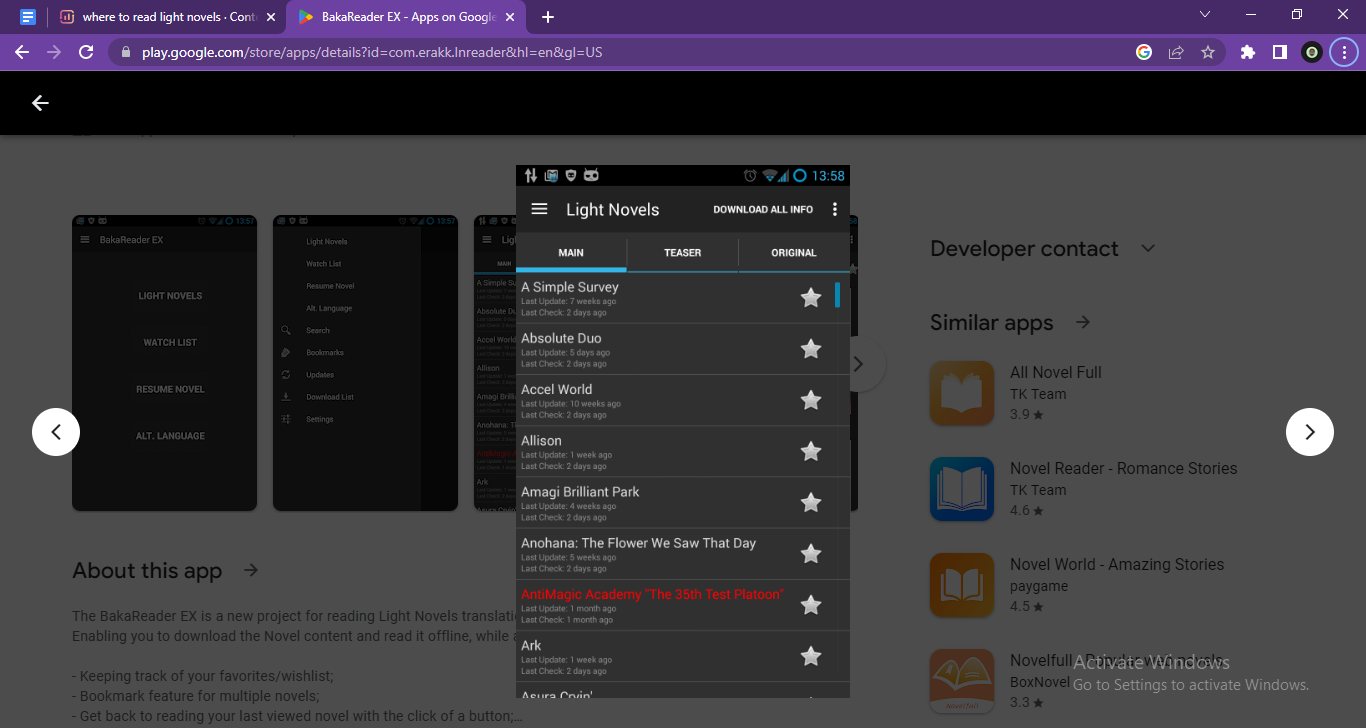Image resolution: width=1366 pixels, height=728 pixels.
Task: Show the previous screenshot with left round arrow
Action: coord(56,432)
